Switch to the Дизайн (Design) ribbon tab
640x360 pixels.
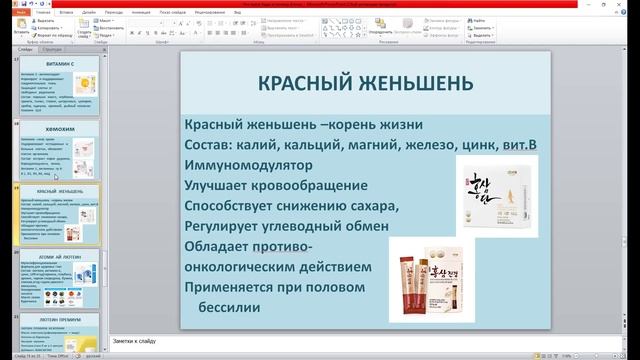pyautogui.click(x=89, y=12)
